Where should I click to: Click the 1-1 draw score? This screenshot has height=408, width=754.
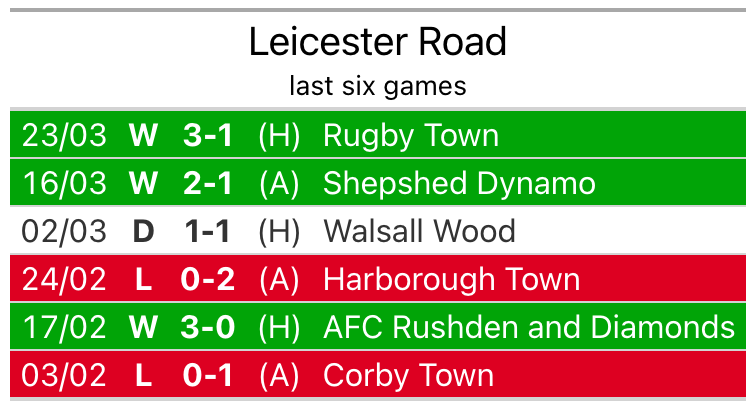pyautogui.click(x=208, y=231)
